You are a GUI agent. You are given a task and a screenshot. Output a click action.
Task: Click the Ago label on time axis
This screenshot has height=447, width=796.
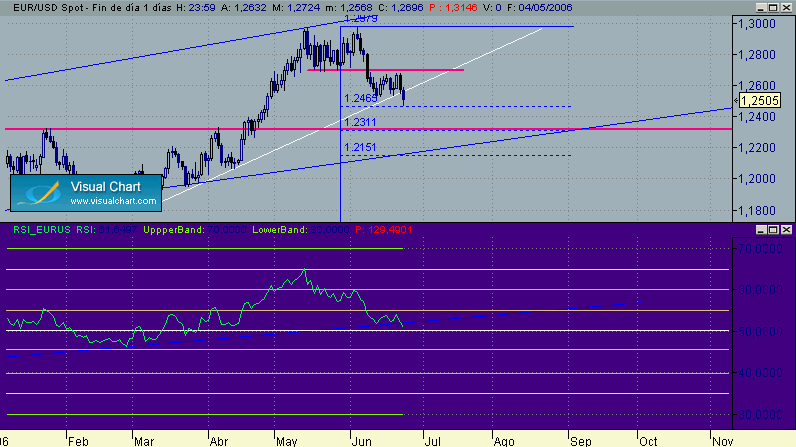(504, 441)
